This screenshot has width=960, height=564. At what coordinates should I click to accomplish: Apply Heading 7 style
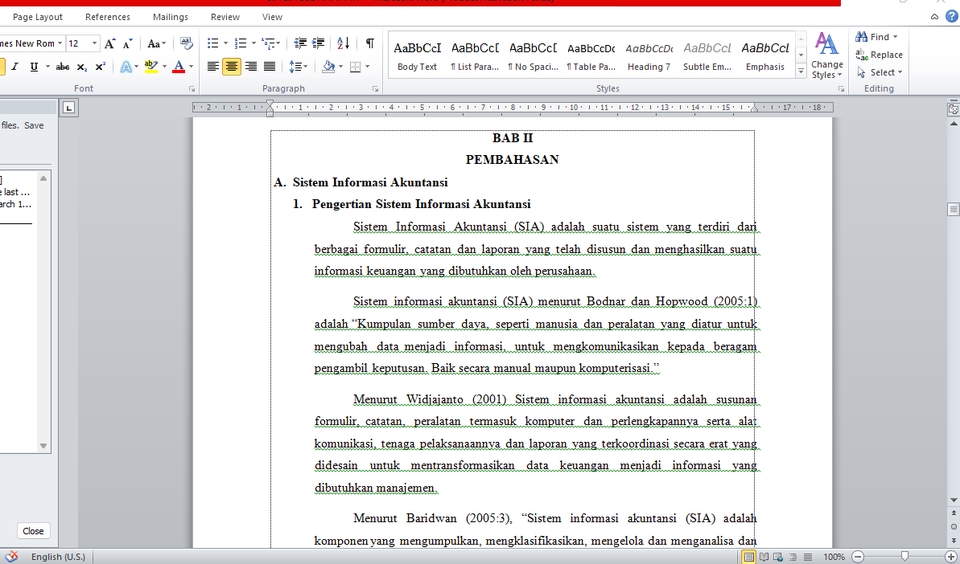[x=649, y=56]
